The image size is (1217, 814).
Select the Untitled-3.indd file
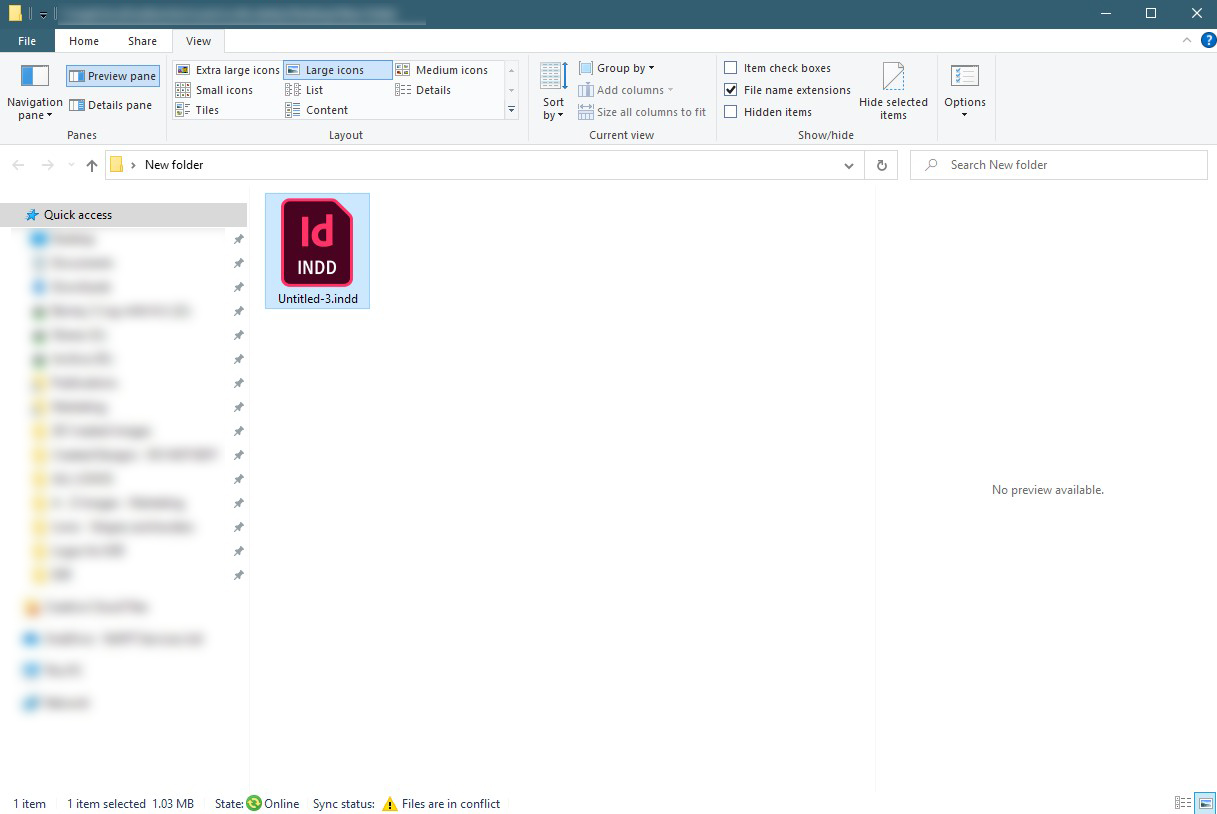point(317,245)
